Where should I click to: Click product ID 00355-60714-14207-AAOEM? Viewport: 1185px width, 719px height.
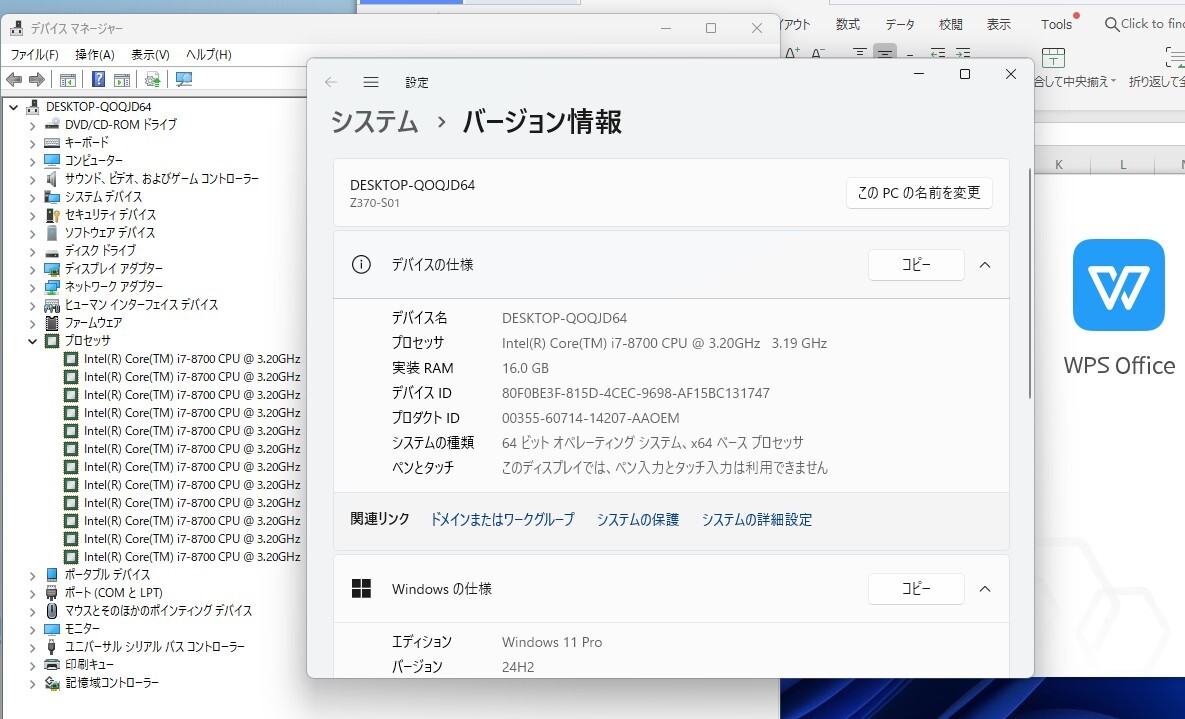pos(590,418)
